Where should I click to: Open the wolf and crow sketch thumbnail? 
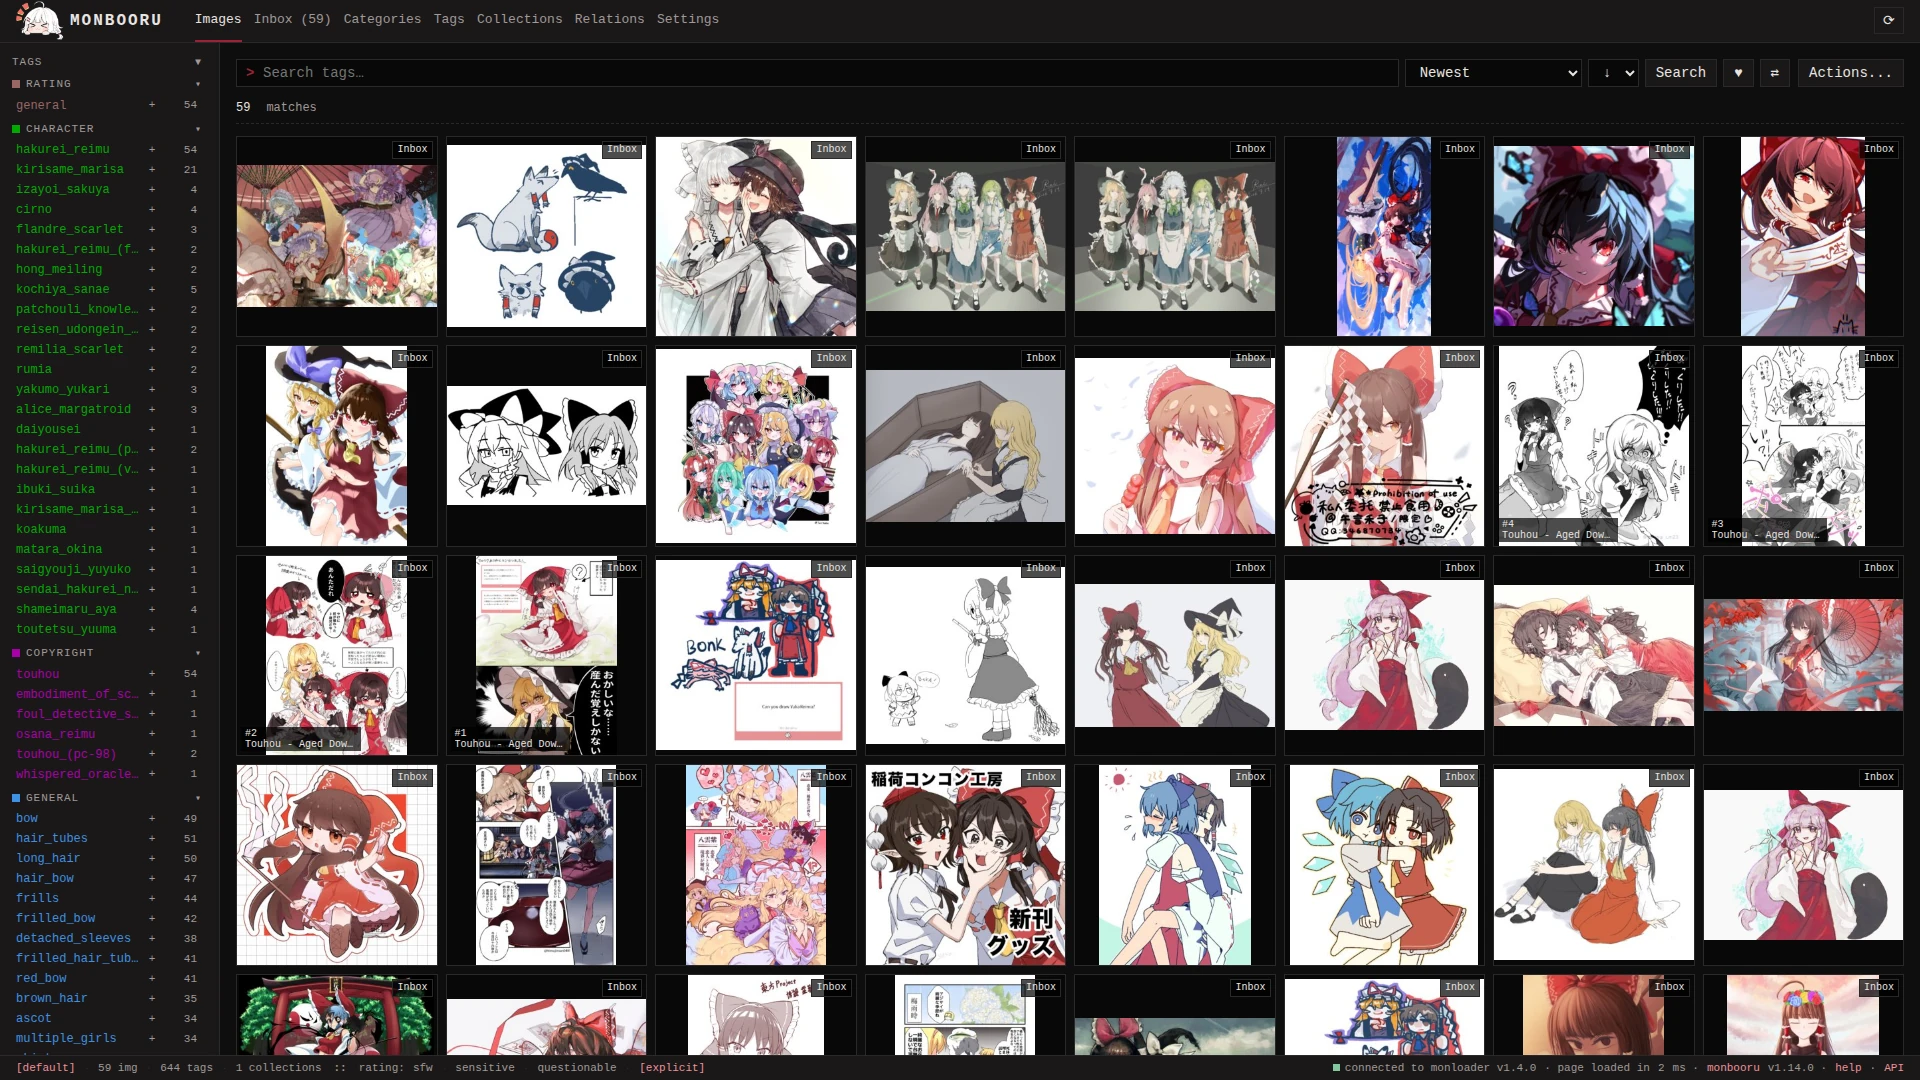point(546,236)
